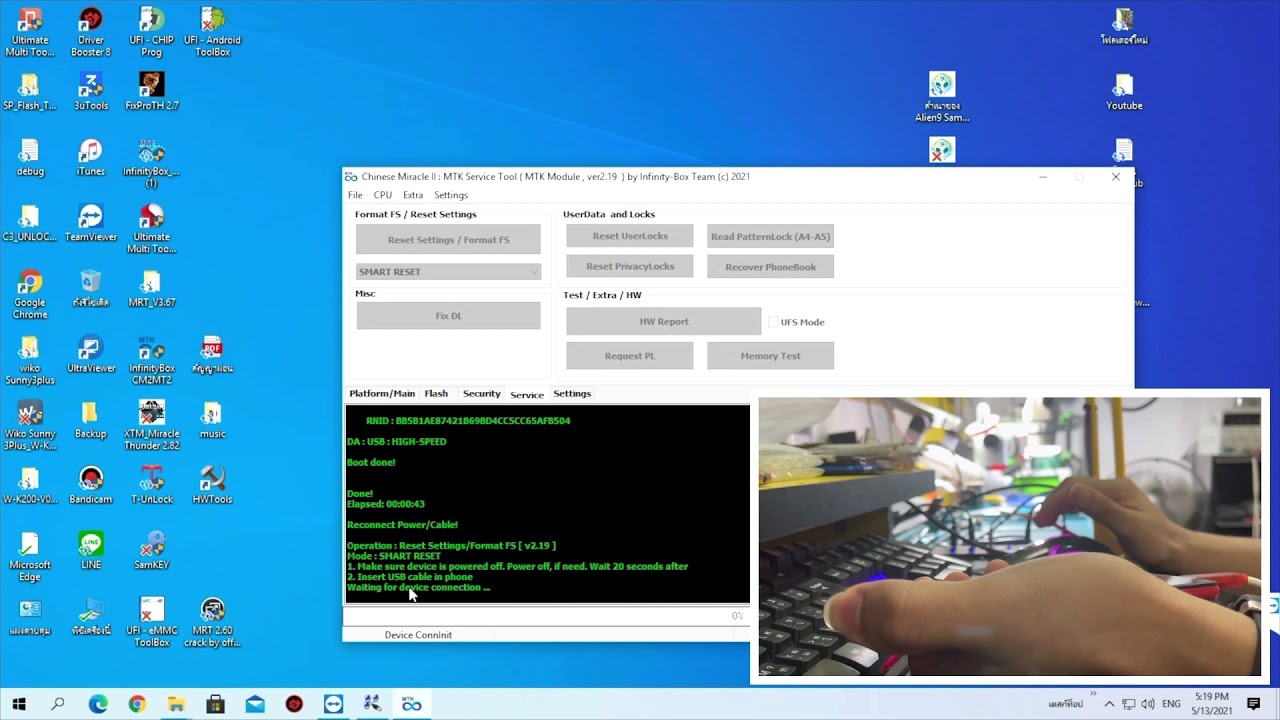This screenshot has height=720, width=1280.
Task: Open the File menu
Action: coord(355,195)
